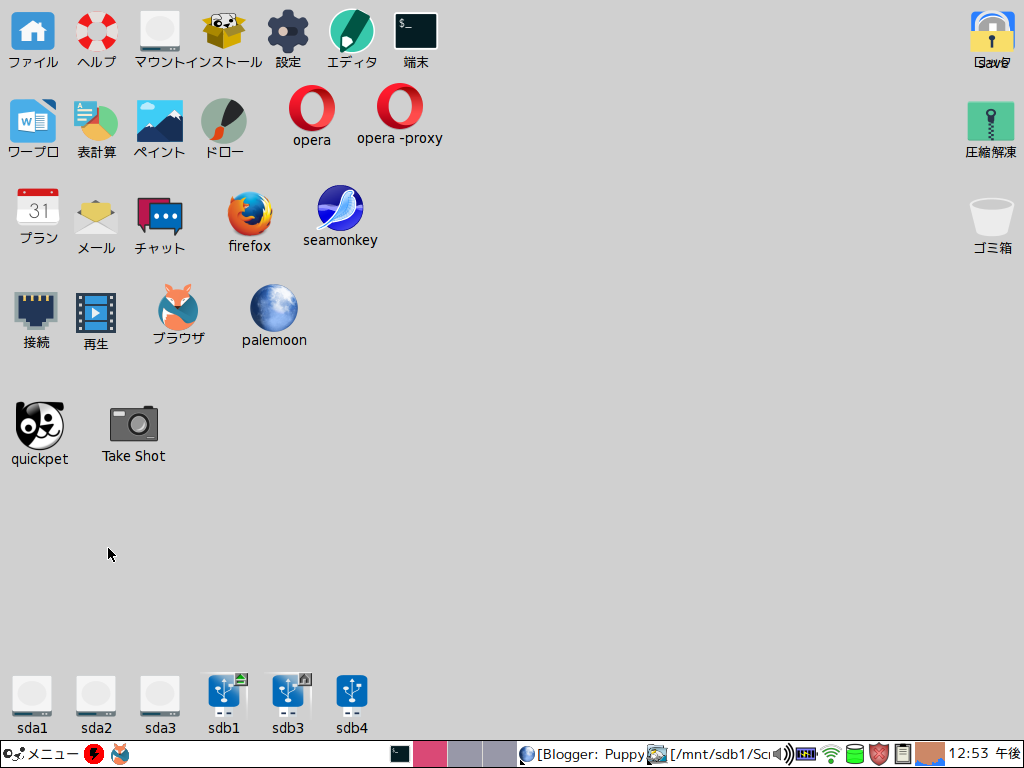Launch the ペイント paint icon
The image size is (1024, 768).
click(160, 121)
